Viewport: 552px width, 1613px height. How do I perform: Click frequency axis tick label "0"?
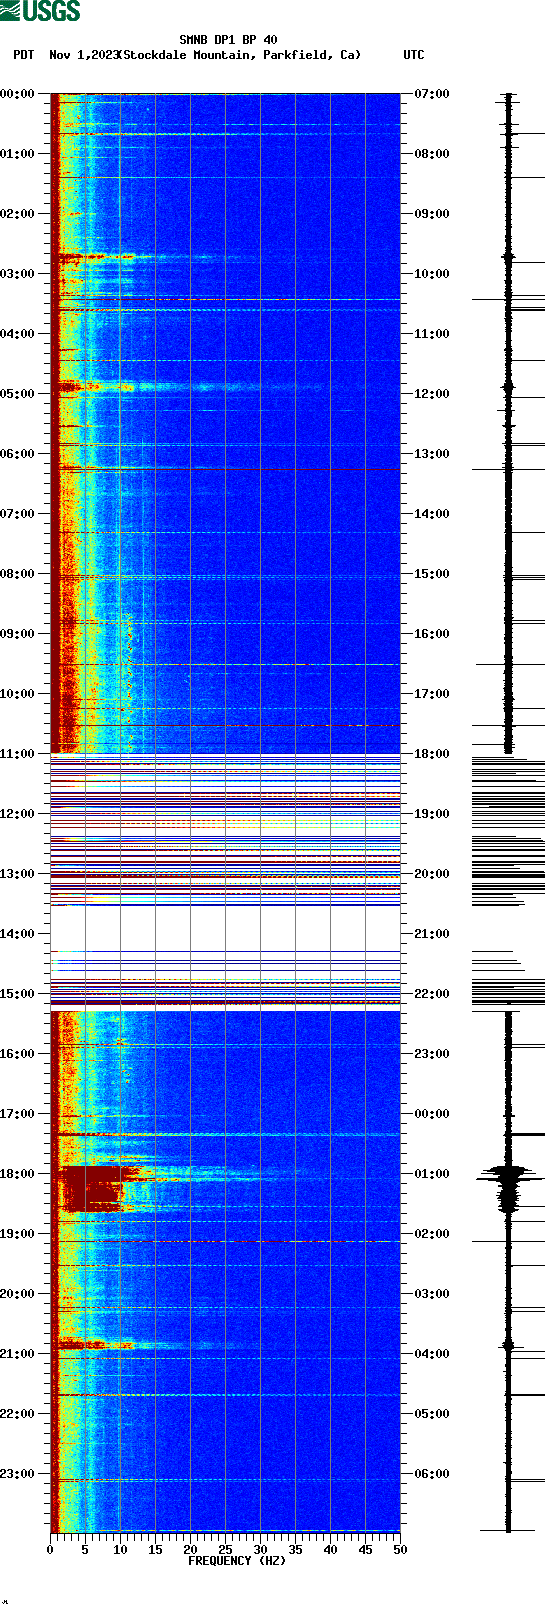point(50,1550)
